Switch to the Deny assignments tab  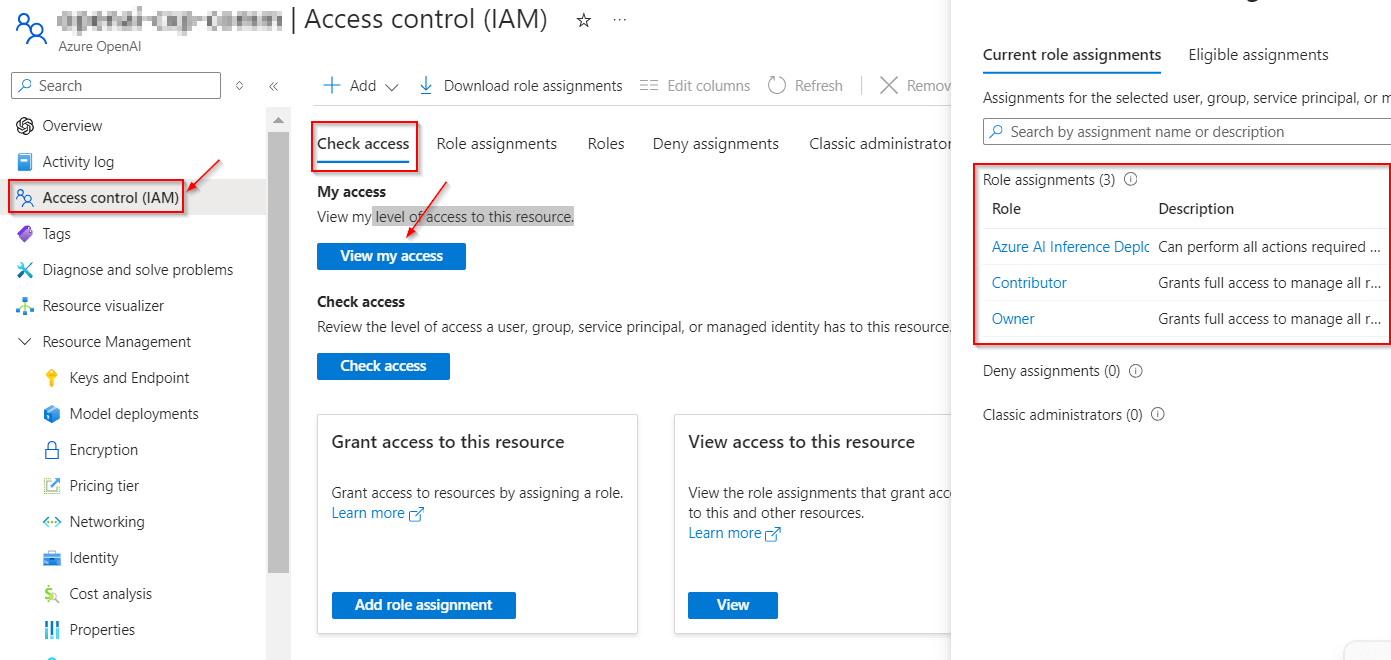pos(716,144)
